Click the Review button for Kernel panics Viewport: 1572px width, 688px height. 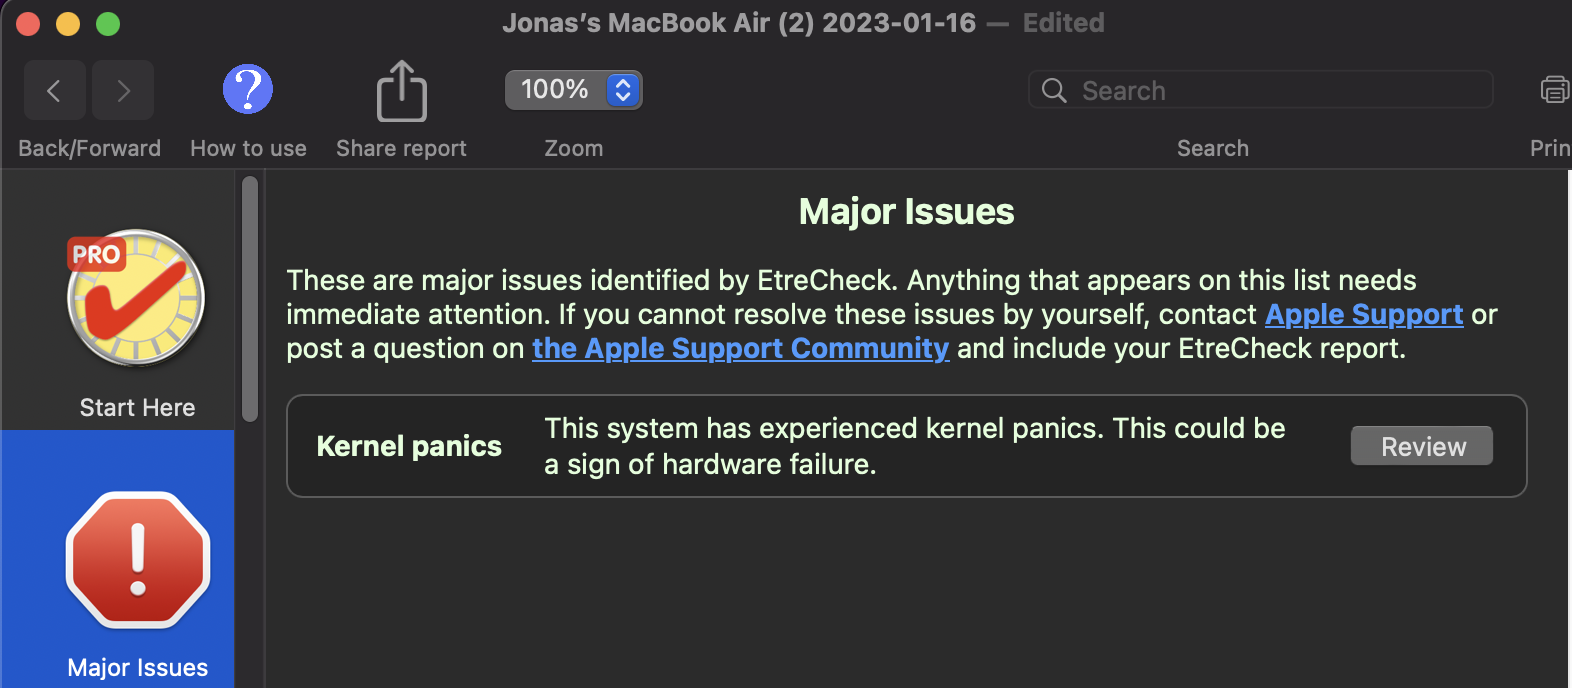click(1421, 446)
